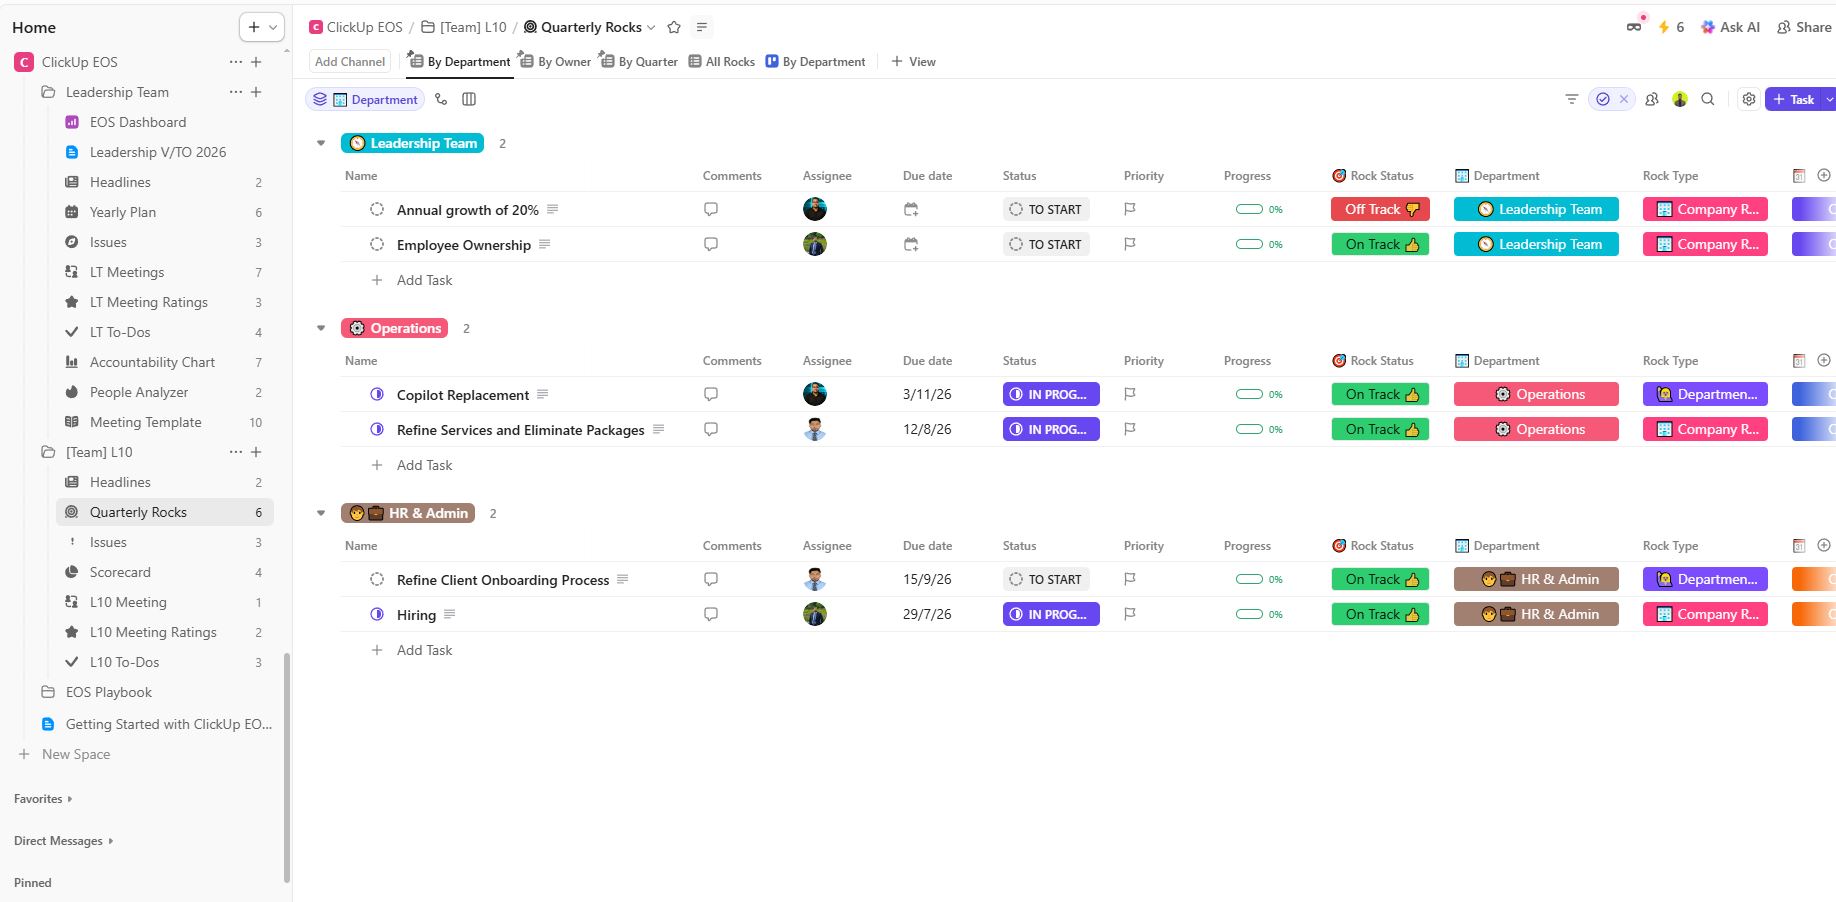Open the search magnifier icon in toolbar
1836x902 pixels.
tap(1708, 99)
